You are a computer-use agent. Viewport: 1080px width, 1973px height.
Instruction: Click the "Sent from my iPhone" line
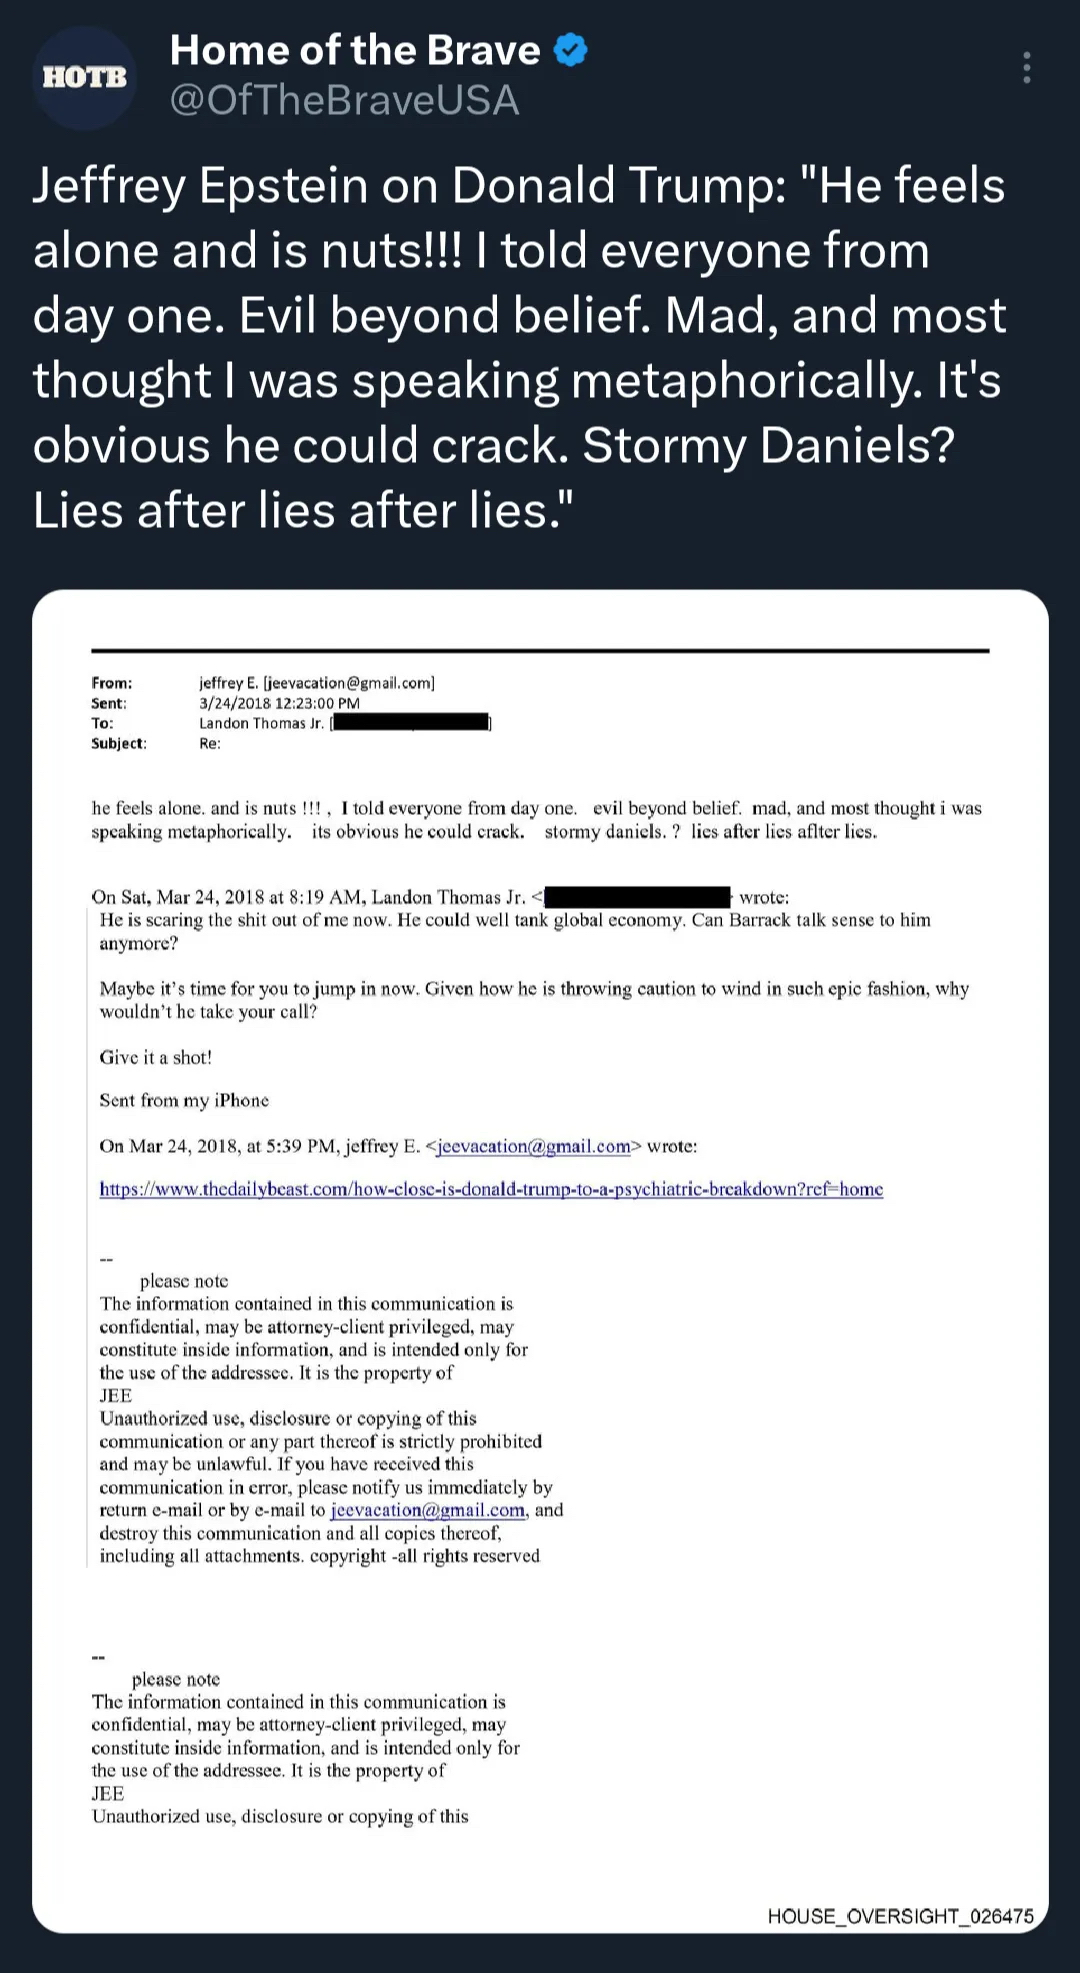pyautogui.click(x=184, y=1100)
